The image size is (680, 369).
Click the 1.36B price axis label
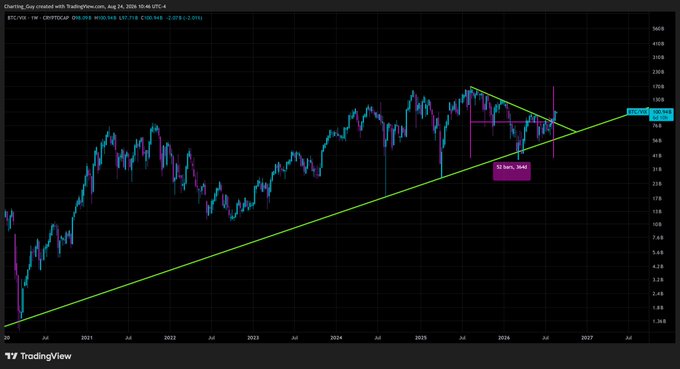click(658, 321)
